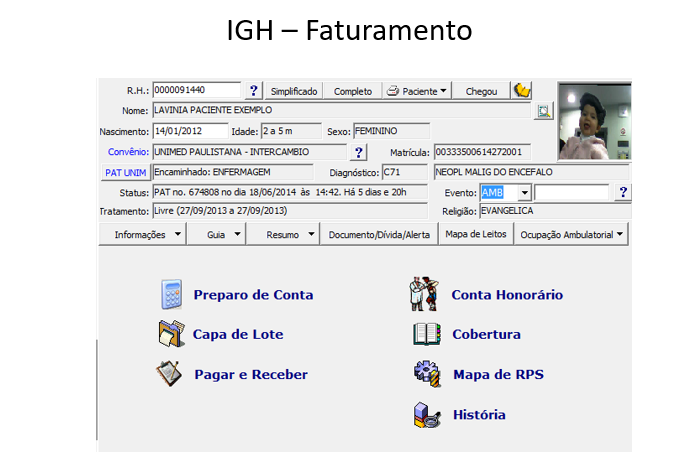
Task: Click the question mark beside Evento field
Action: [x=623, y=192]
